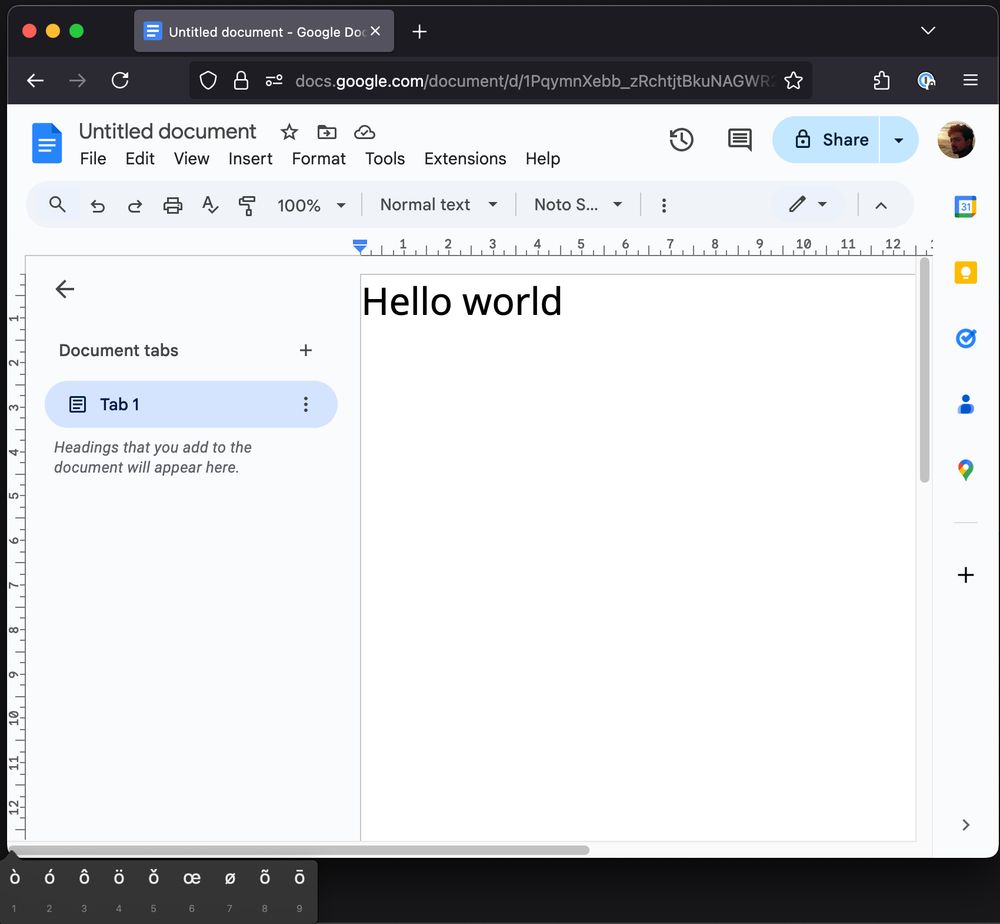Open the editing mode dropdown
The width and height of the screenshot is (1000, 924).
click(807, 205)
